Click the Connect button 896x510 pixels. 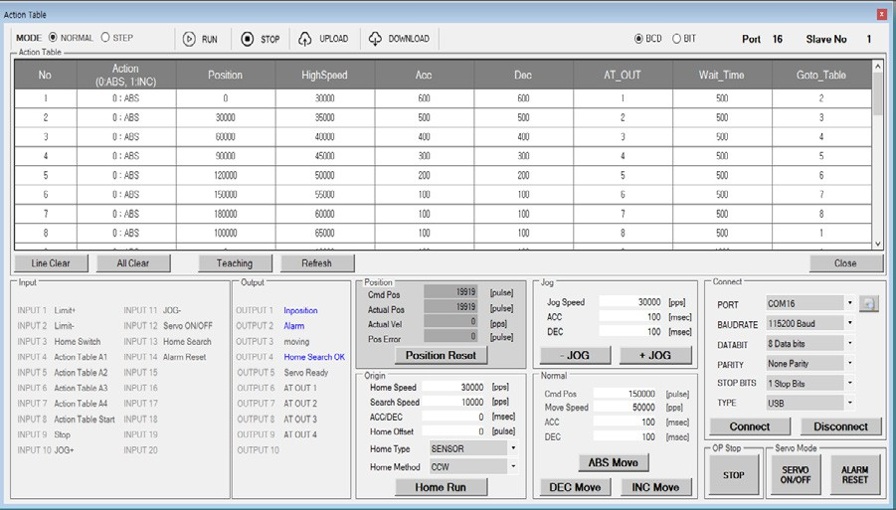[x=750, y=427]
